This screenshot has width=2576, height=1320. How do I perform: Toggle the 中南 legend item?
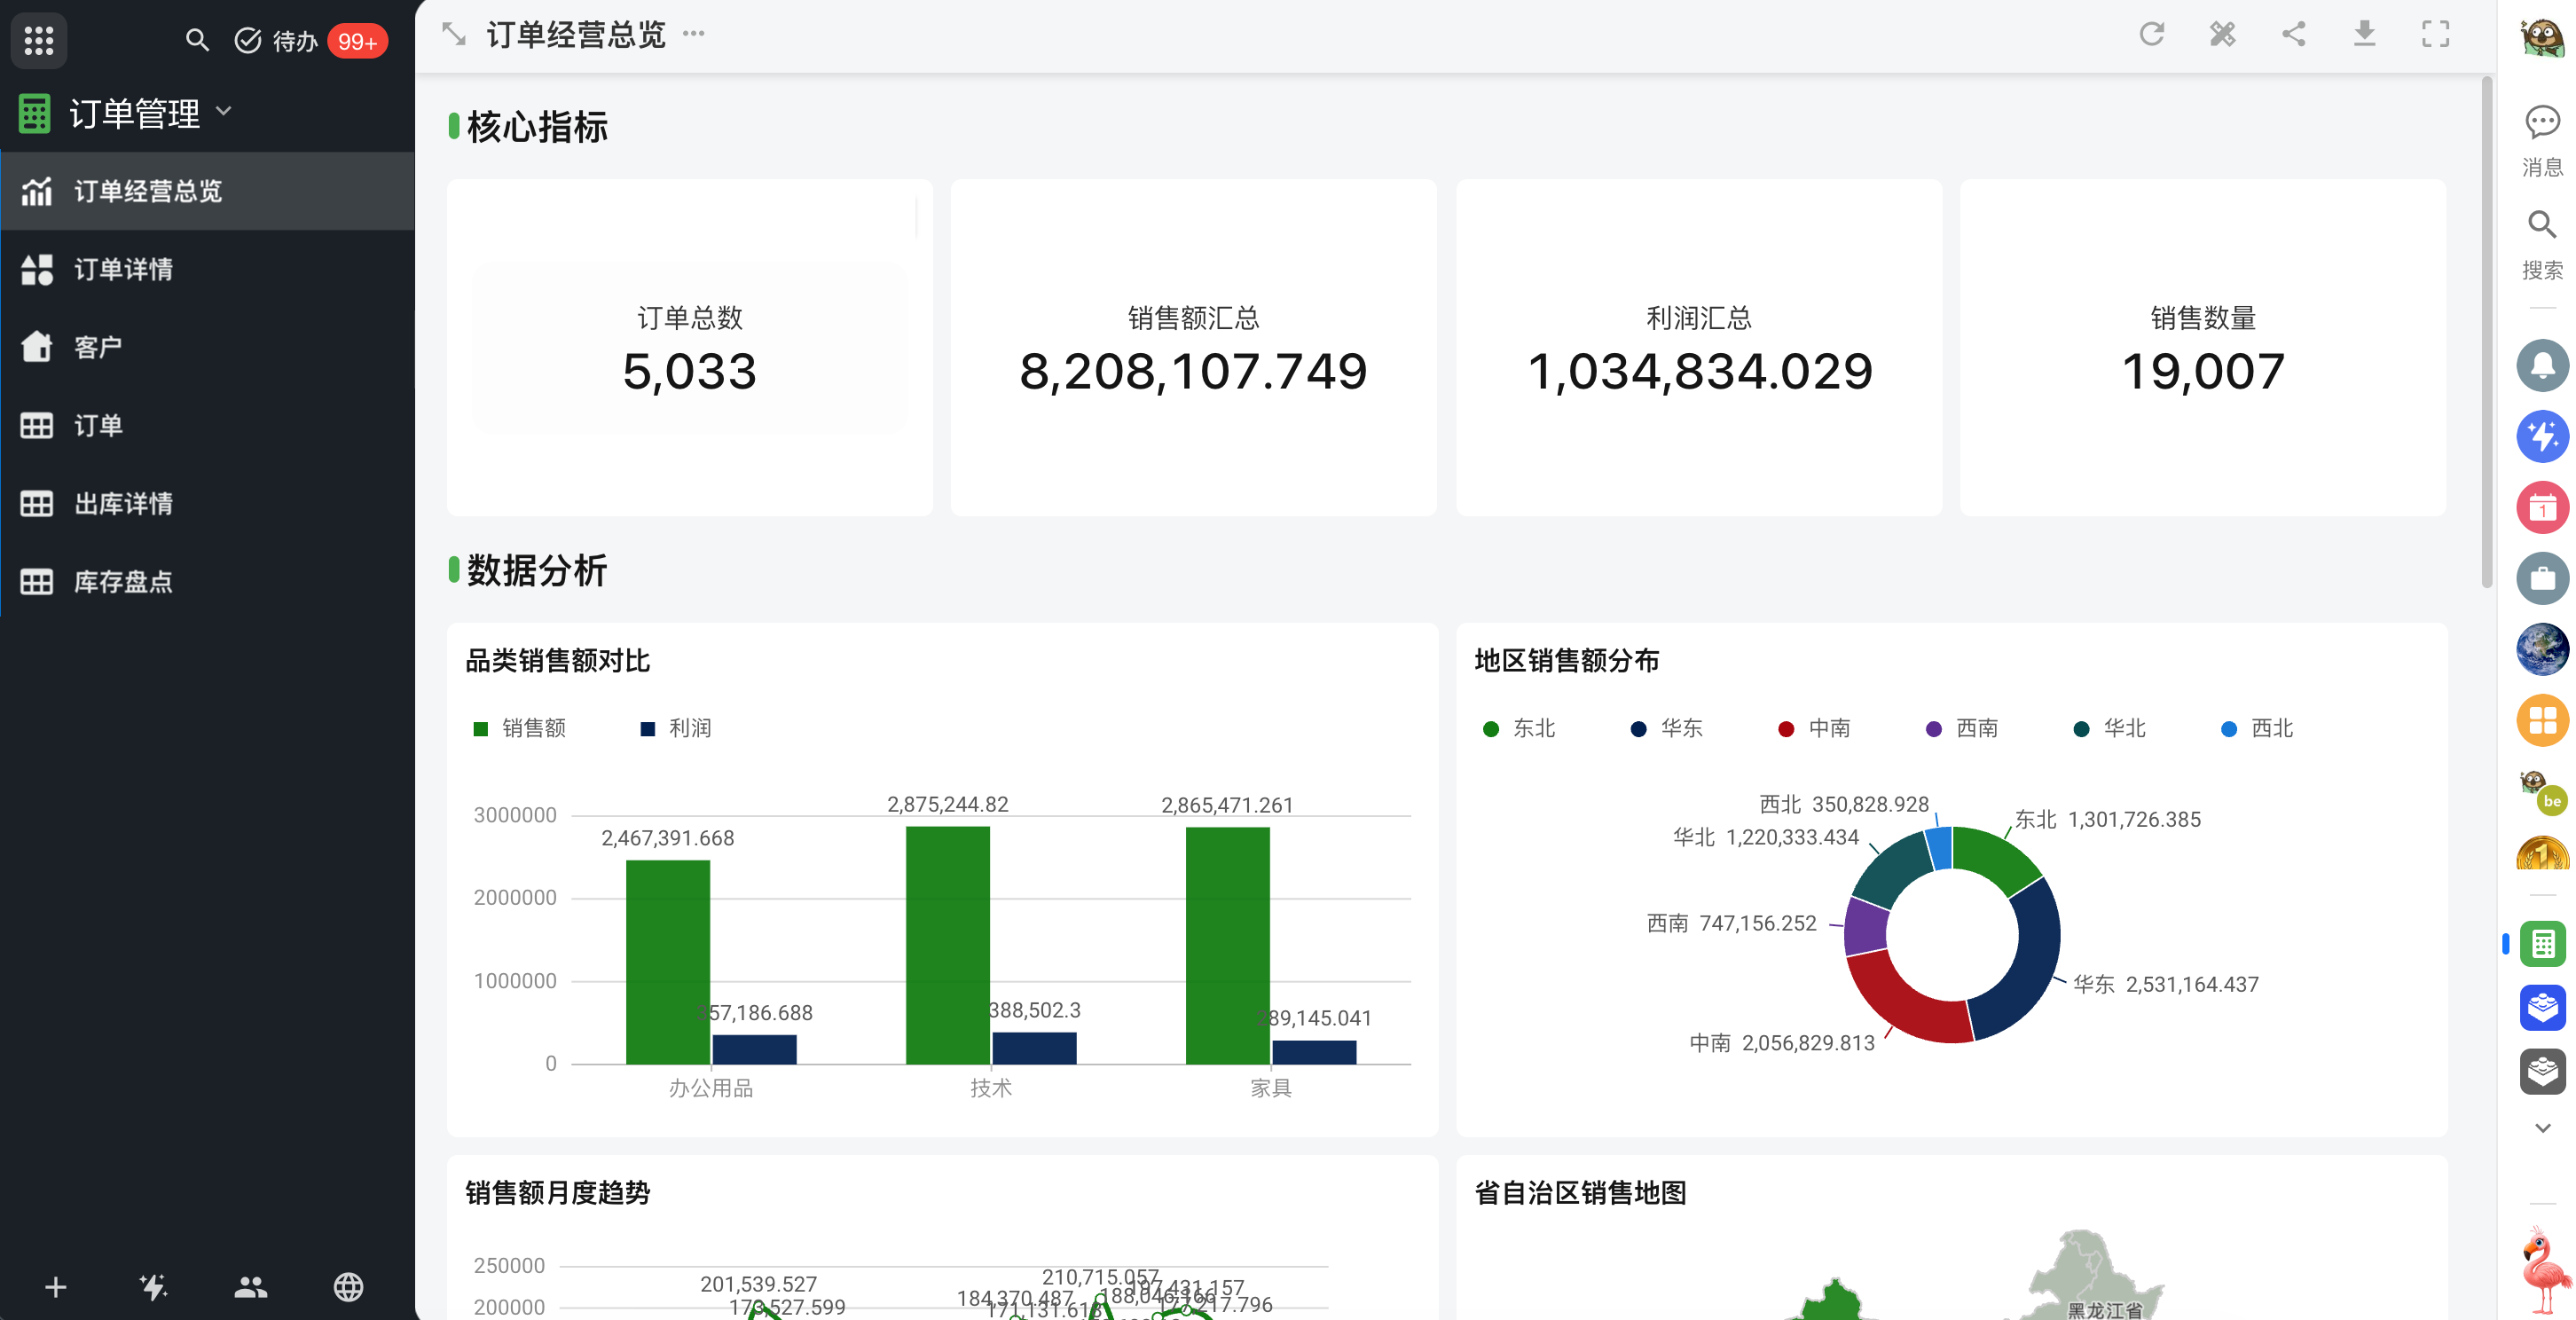1815,728
